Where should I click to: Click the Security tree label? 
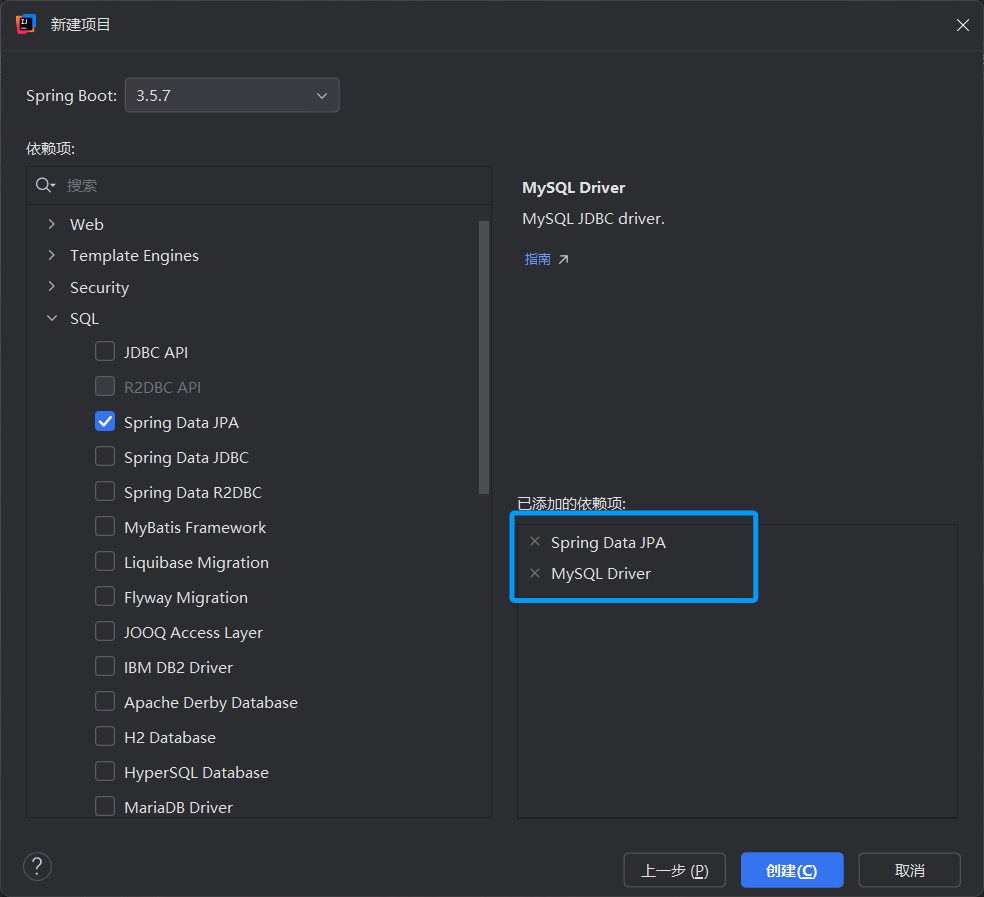99,287
